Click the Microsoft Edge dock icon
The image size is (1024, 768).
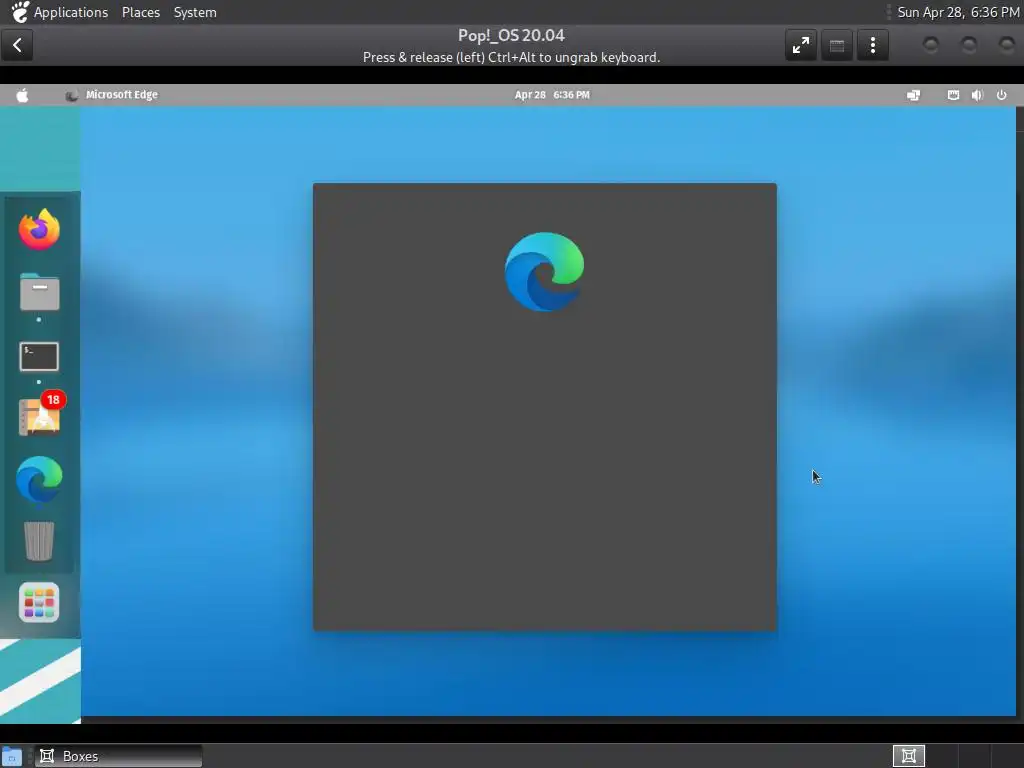pyautogui.click(x=39, y=479)
